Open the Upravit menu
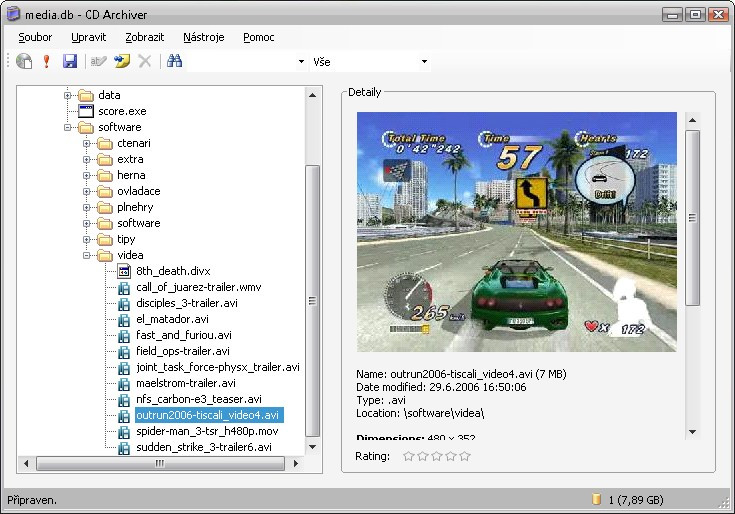 coord(89,37)
